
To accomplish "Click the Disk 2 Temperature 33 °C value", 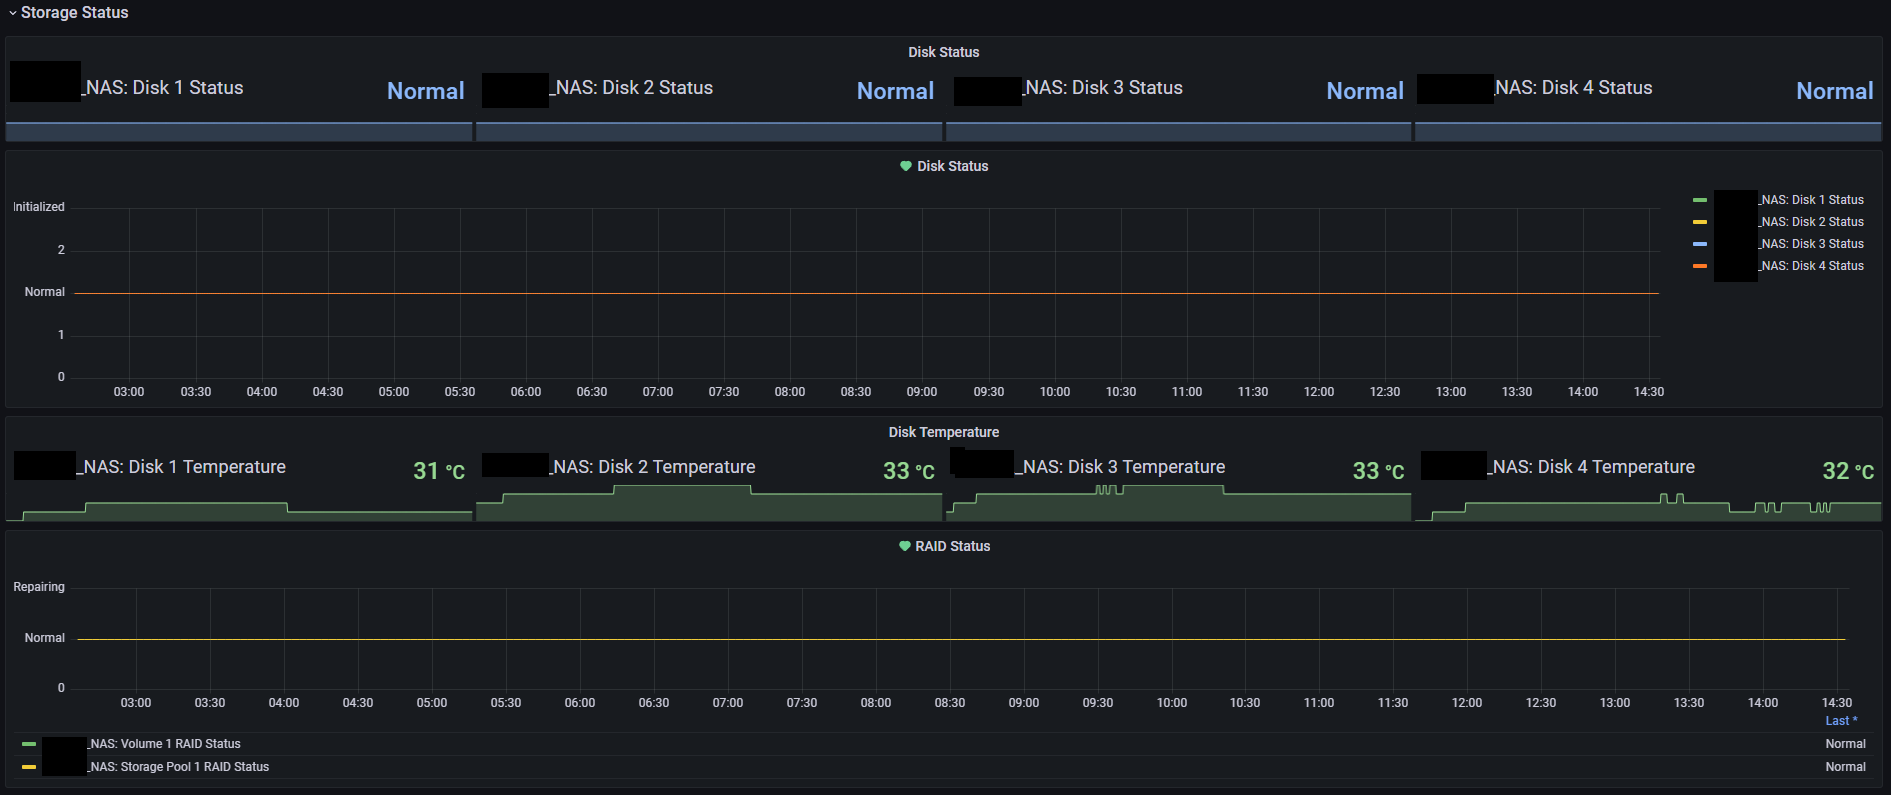I will 908,471.
